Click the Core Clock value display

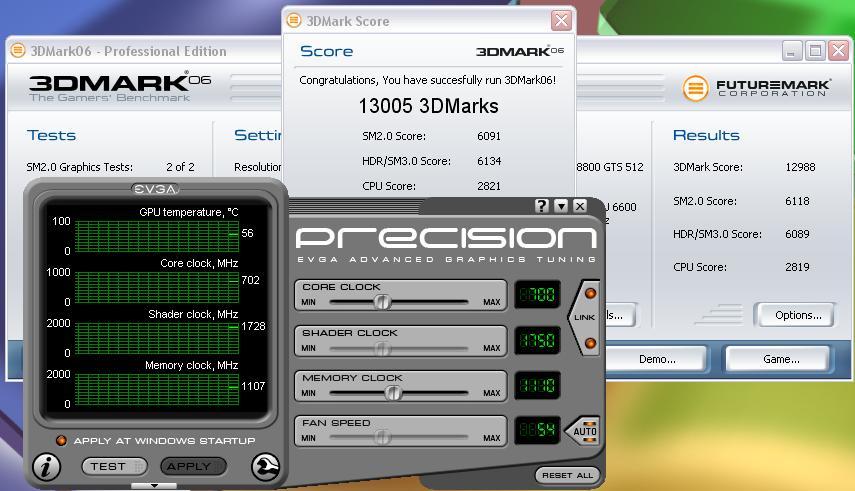537,295
